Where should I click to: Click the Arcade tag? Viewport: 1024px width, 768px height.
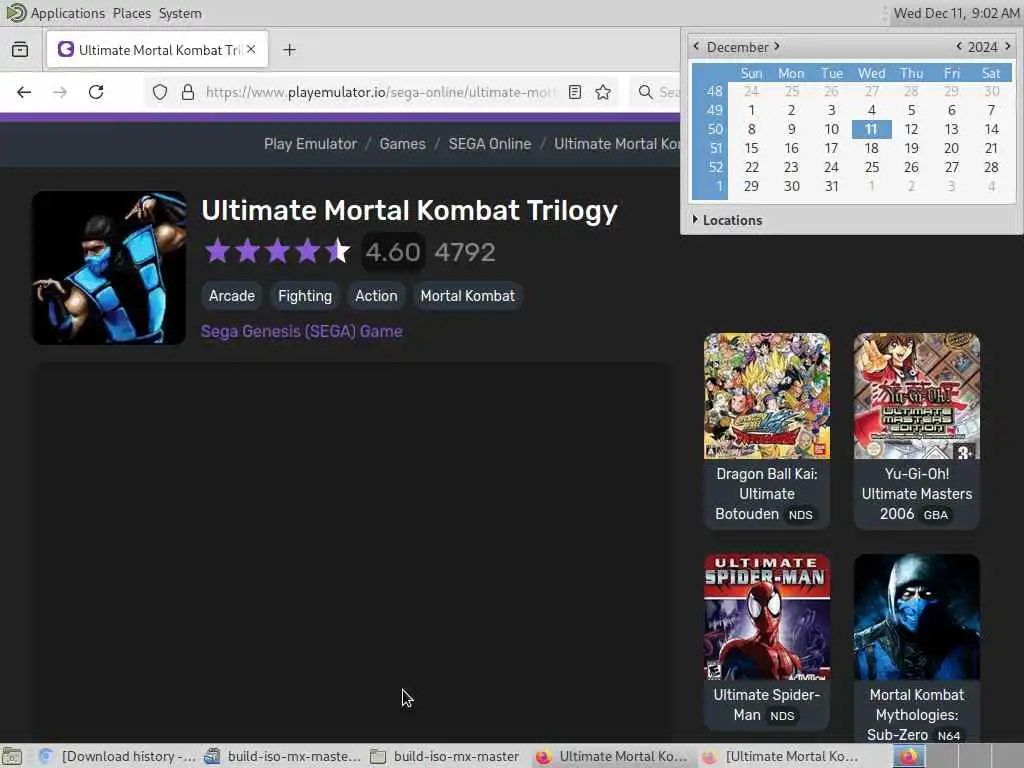tap(232, 296)
